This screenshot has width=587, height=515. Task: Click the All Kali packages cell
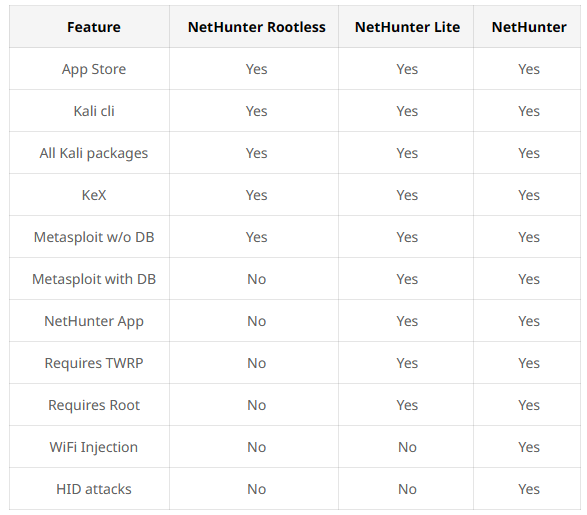coord(94,153)
